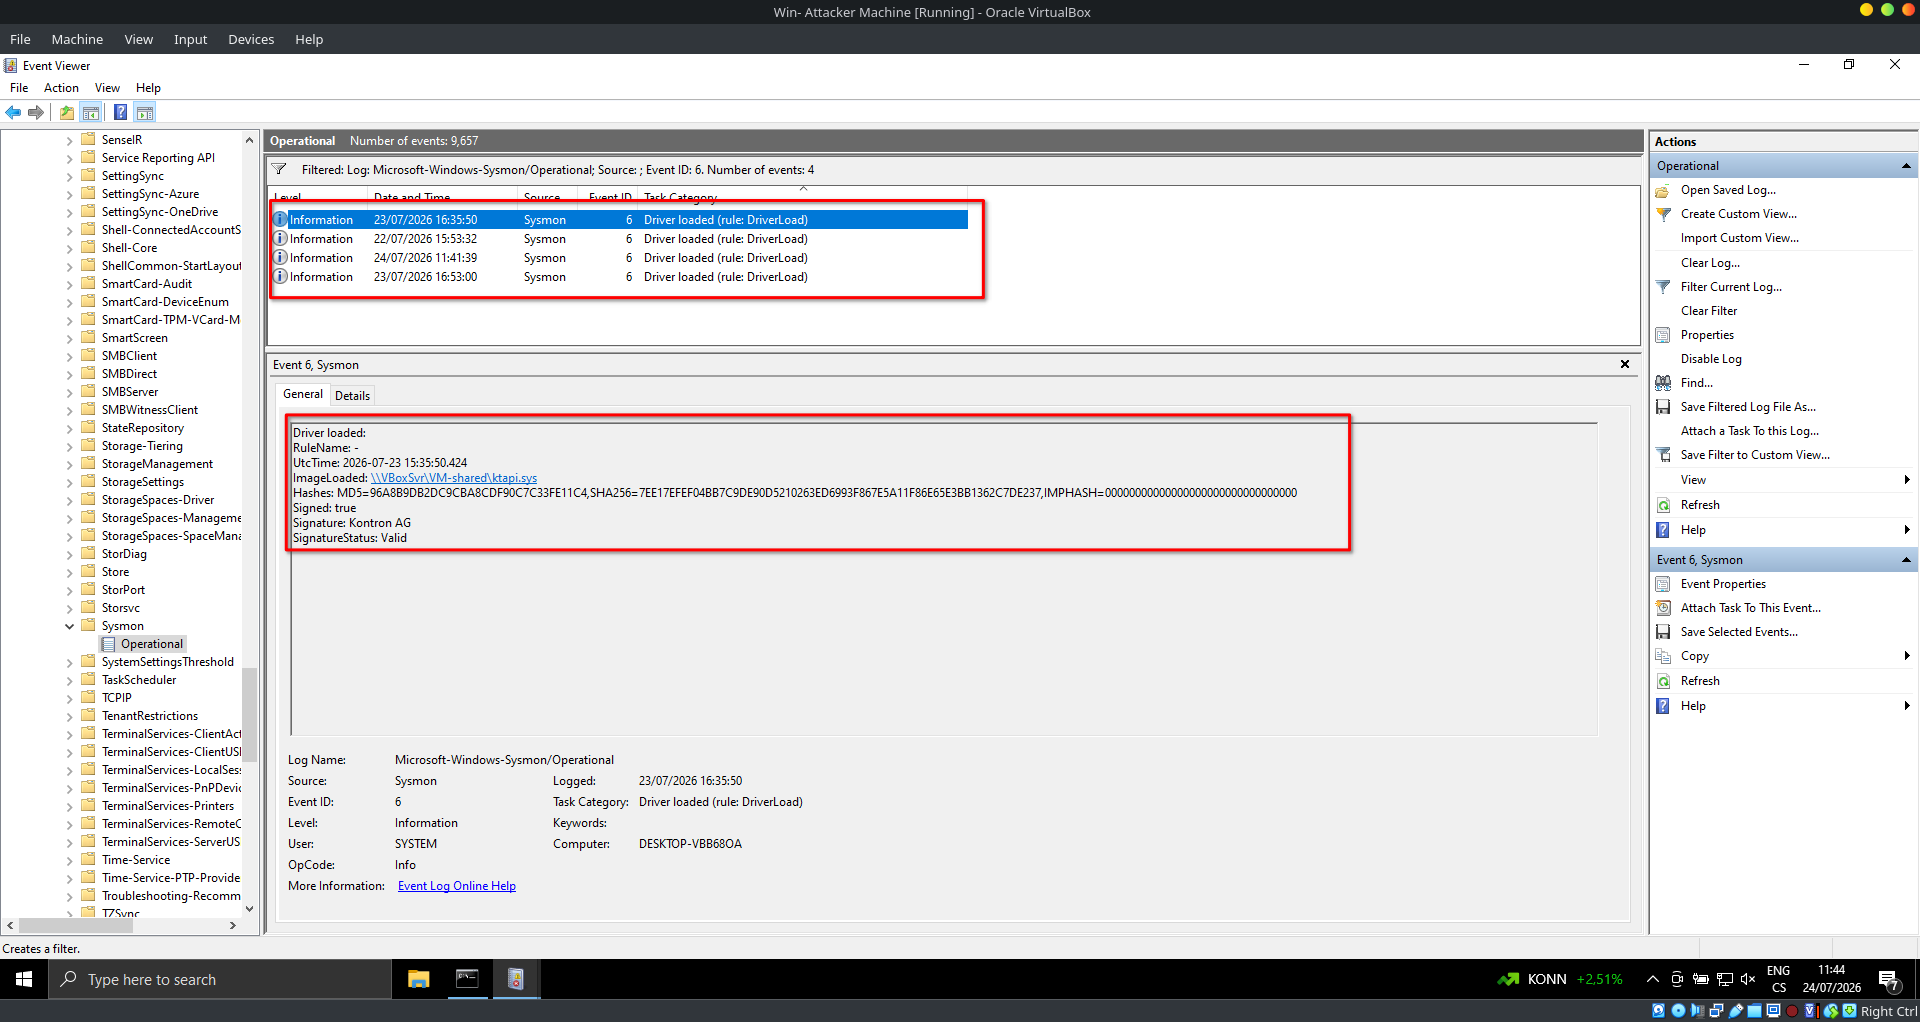The height and width of the screenshot is (1022, 1920).
Task: Expand the SmartScreen tree node
Action: point(70,338)
